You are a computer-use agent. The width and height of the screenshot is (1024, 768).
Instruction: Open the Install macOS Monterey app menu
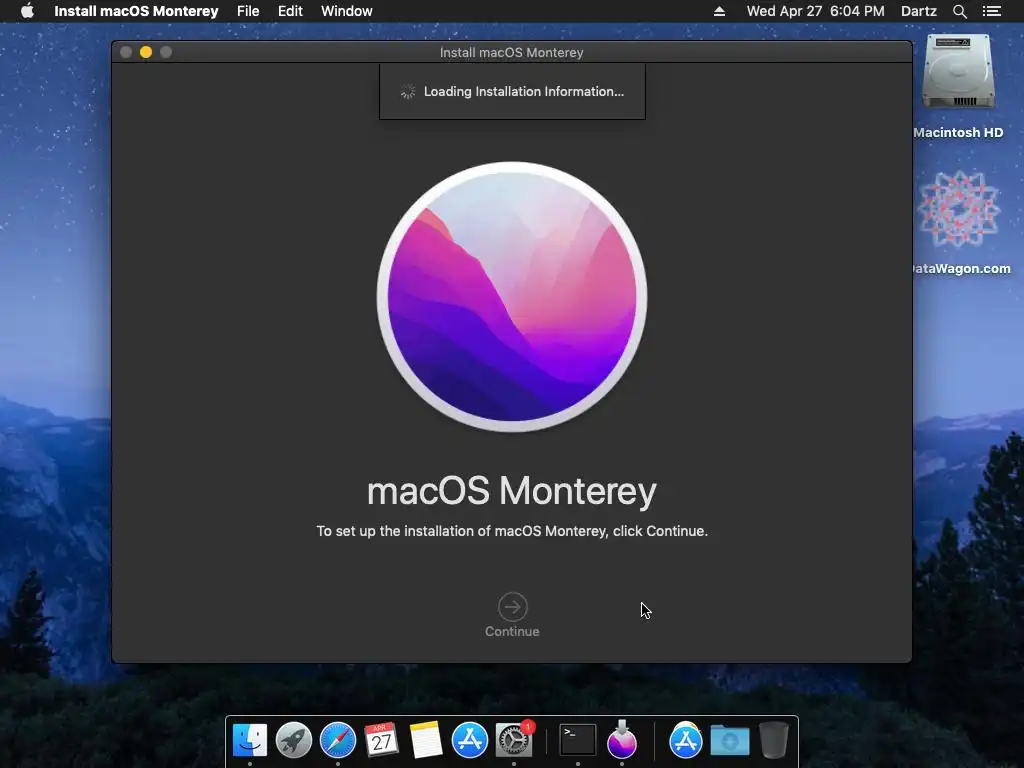tap(136, 11)
